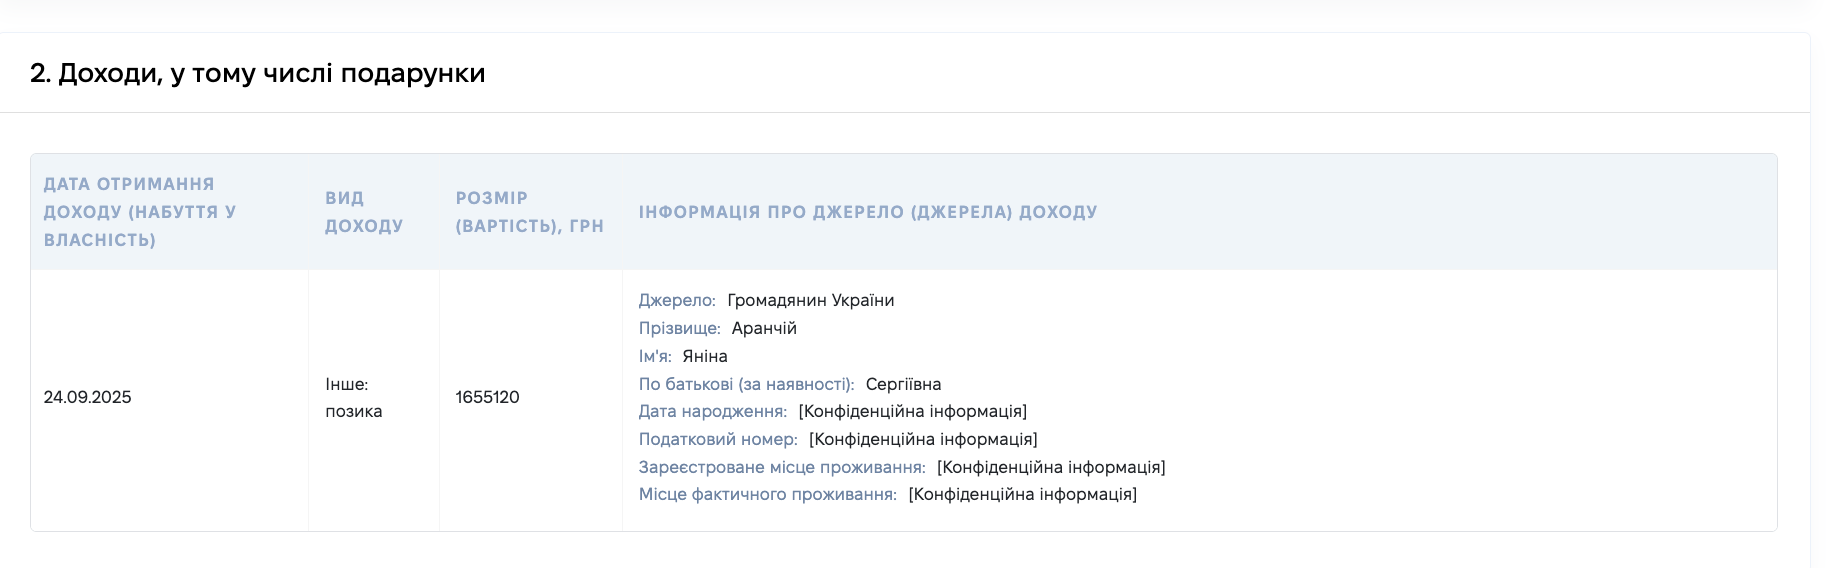Click the label 'Ім'я:'
The height and width of the screenshot is (568, 1832).
click(x=655, y=356)
